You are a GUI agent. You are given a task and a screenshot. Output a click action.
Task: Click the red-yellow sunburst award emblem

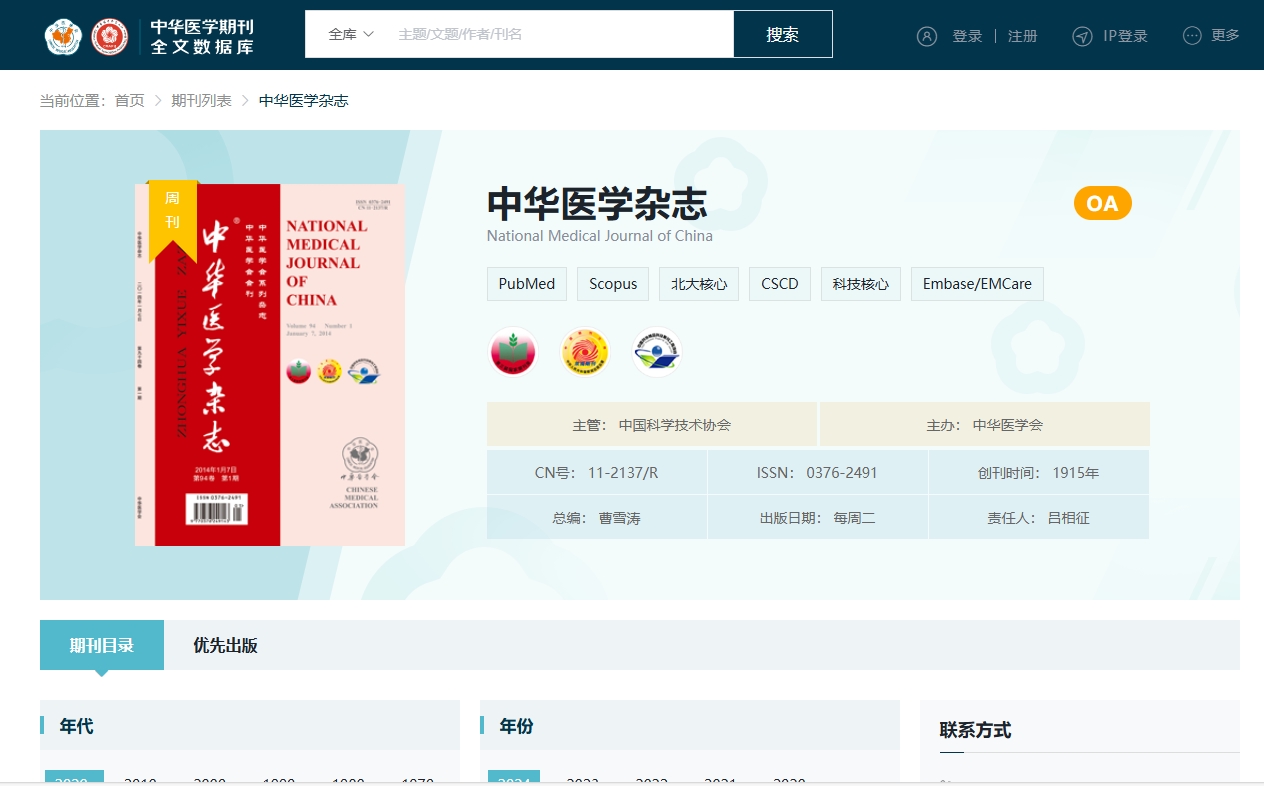point(584,352)
